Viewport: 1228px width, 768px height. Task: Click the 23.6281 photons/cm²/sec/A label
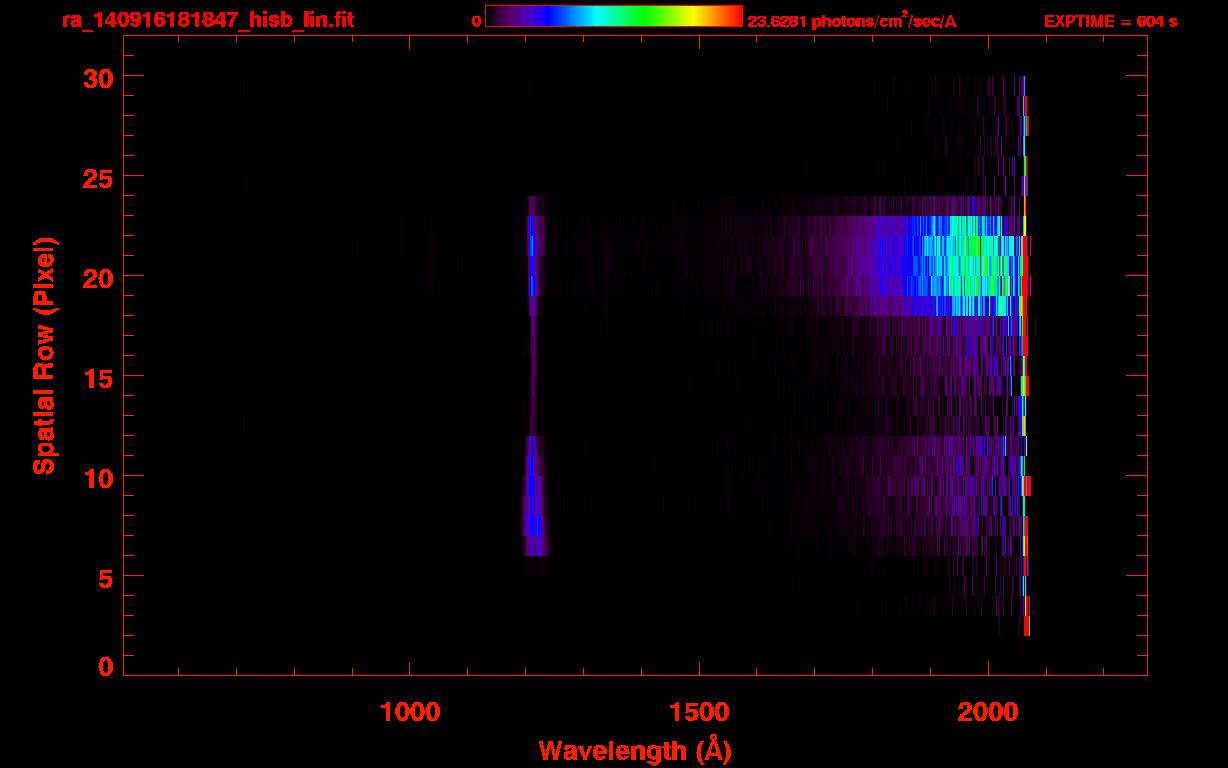point(852,22)
